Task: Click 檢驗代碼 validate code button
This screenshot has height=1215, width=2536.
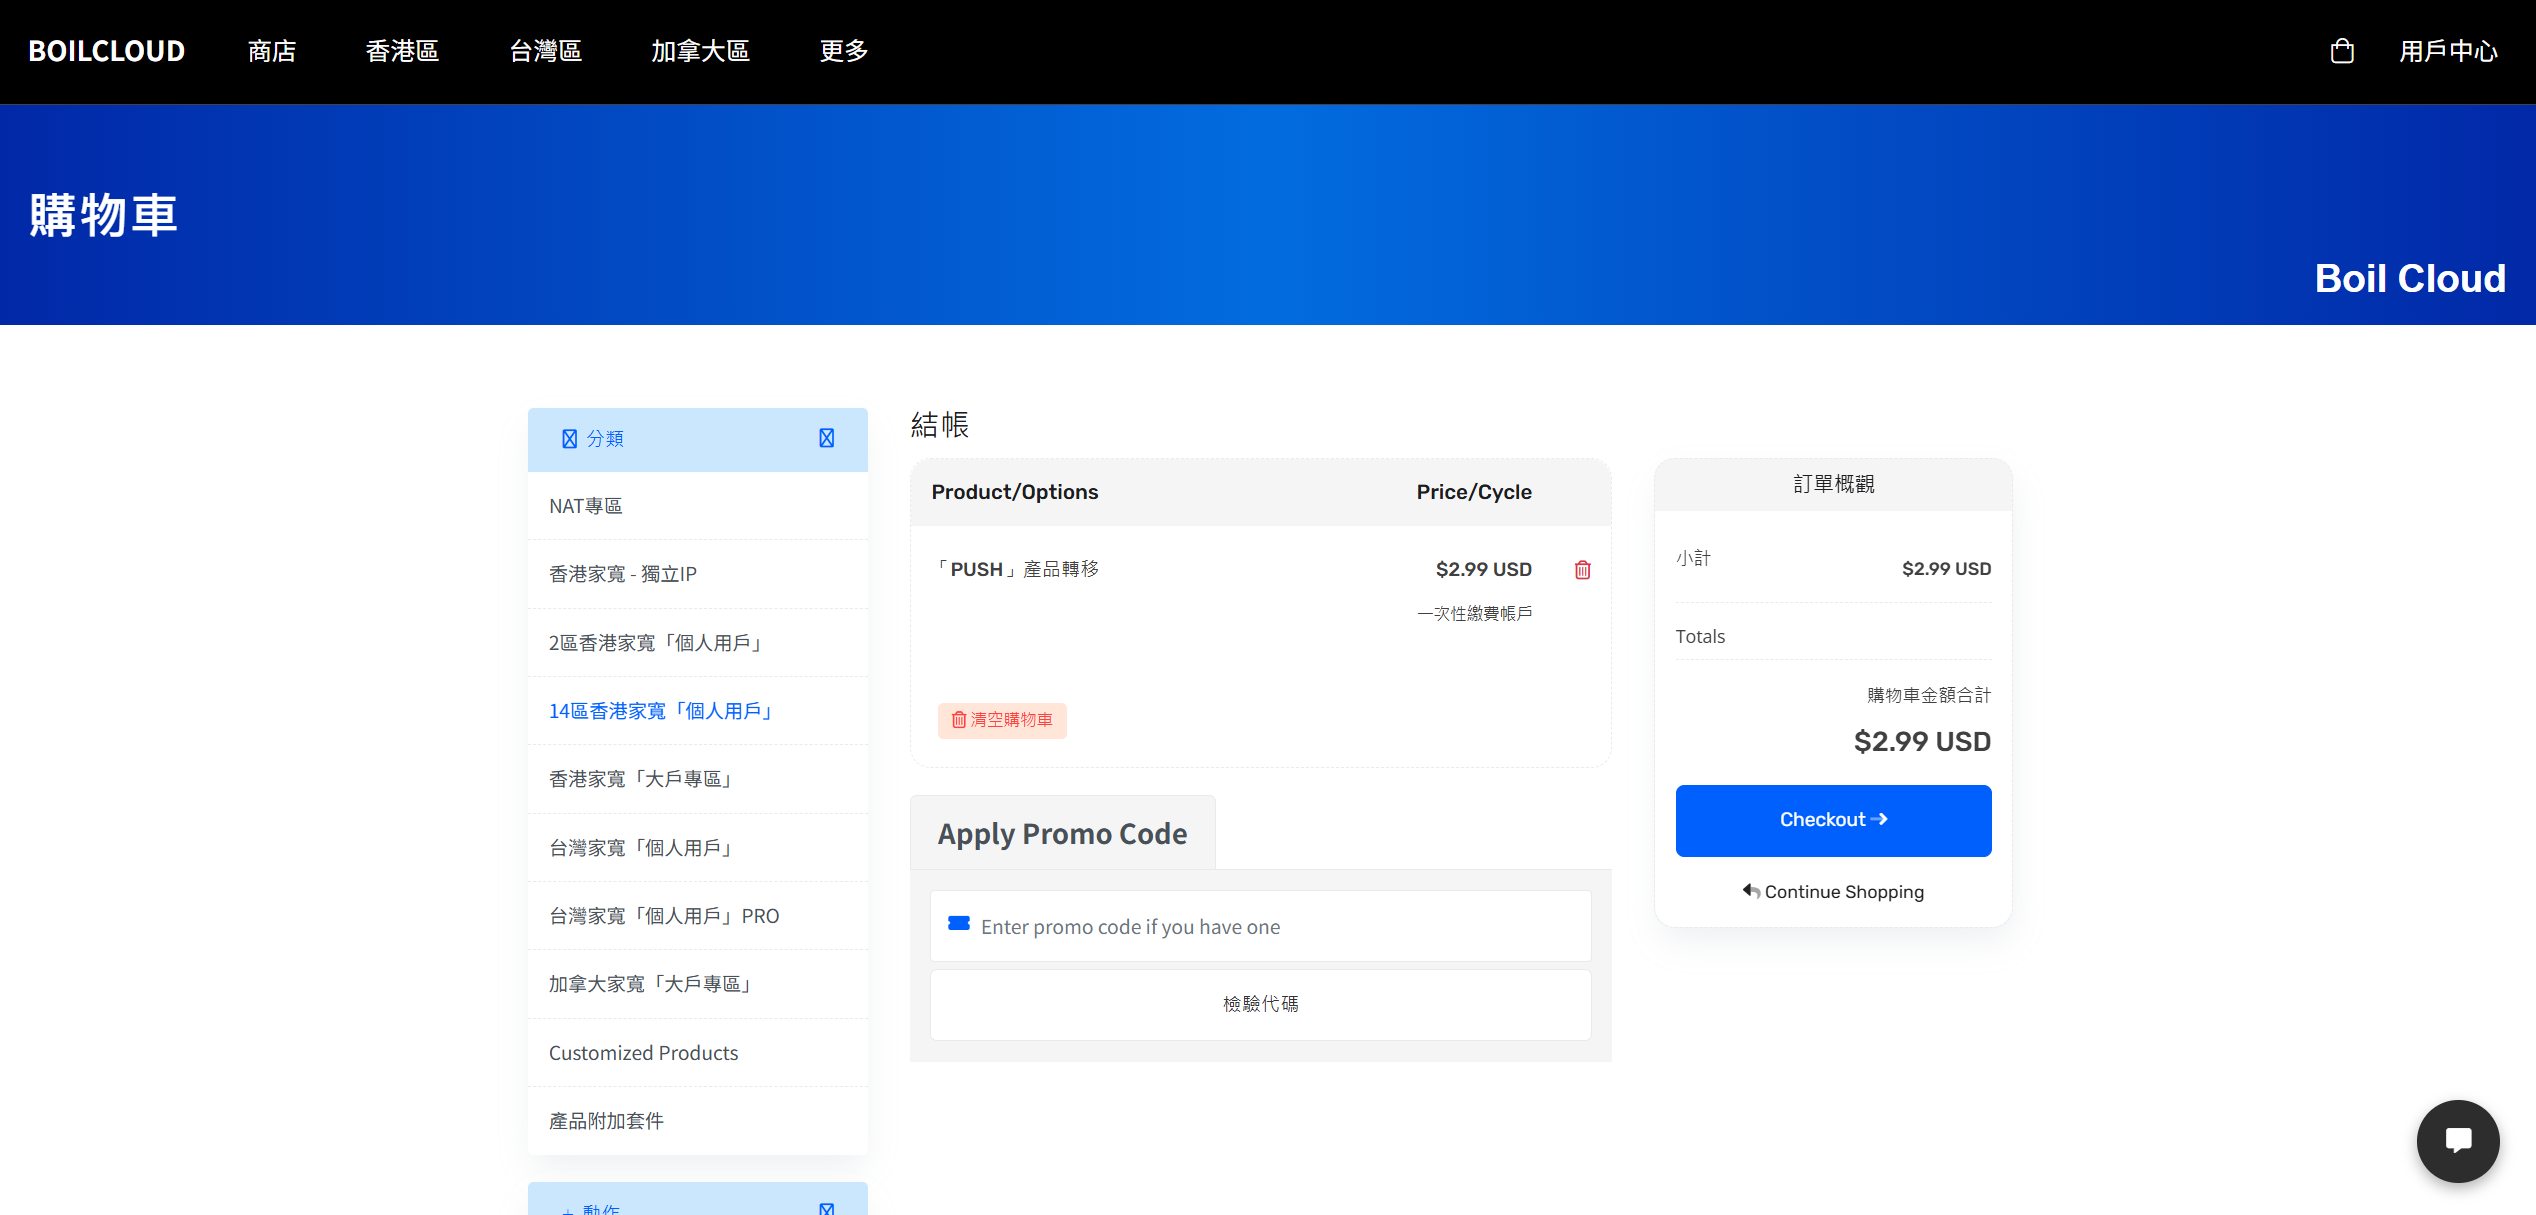Action: tap(1260, 1004)
